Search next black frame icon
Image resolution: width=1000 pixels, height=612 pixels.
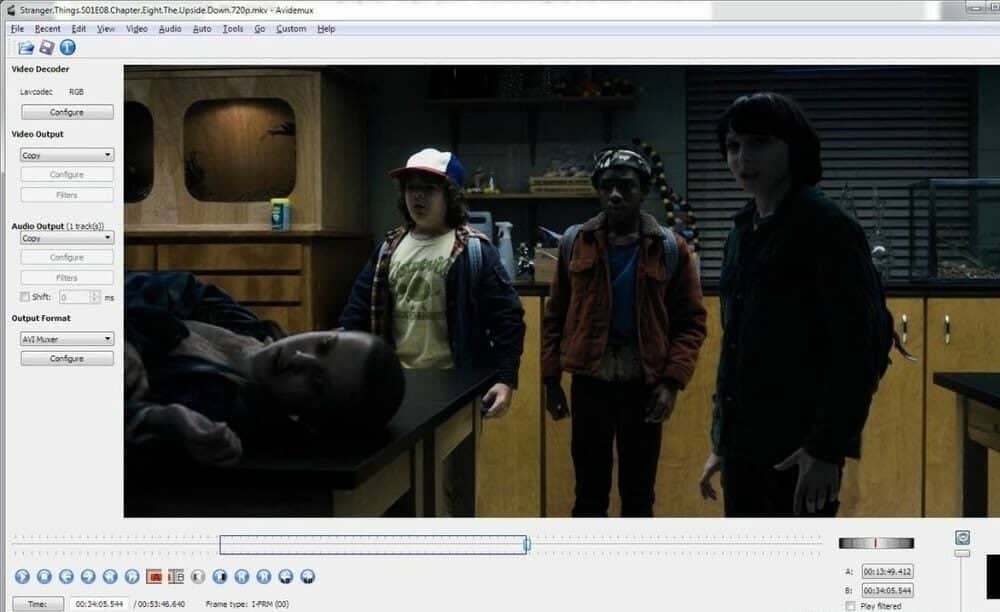coord(220,576)
